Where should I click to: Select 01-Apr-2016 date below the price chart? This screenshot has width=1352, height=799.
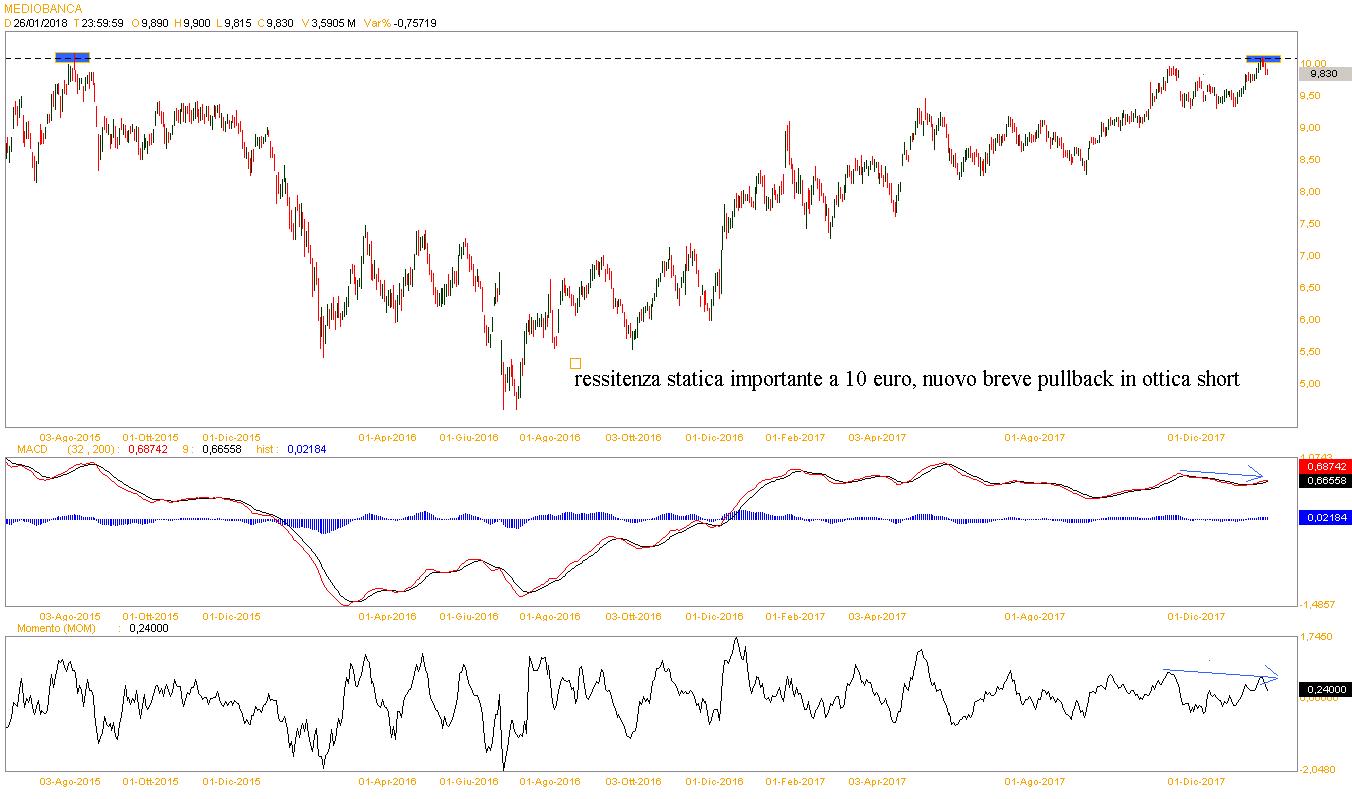[x=386, y=438]
